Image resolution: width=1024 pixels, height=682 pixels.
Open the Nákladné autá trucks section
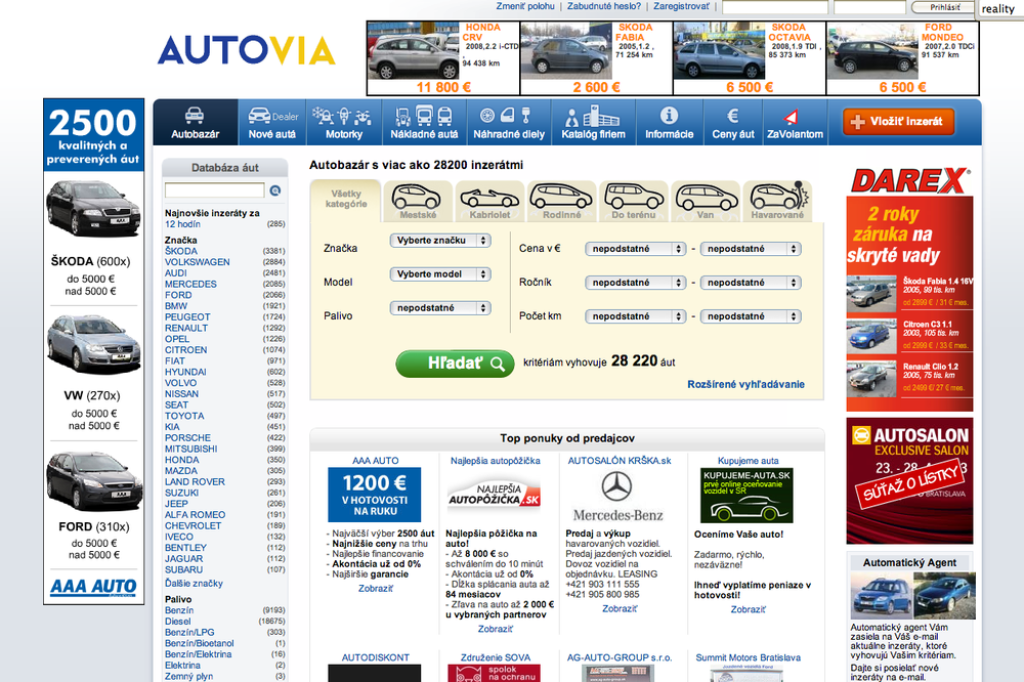(424, 122)
